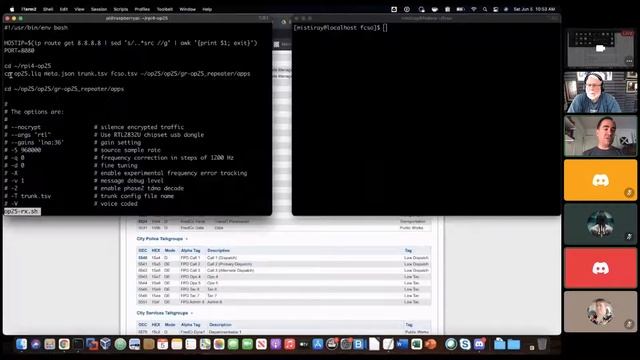640x360 pixels.
Task: Click the FPD Call 2 row alpha tag
Action: 191,264
